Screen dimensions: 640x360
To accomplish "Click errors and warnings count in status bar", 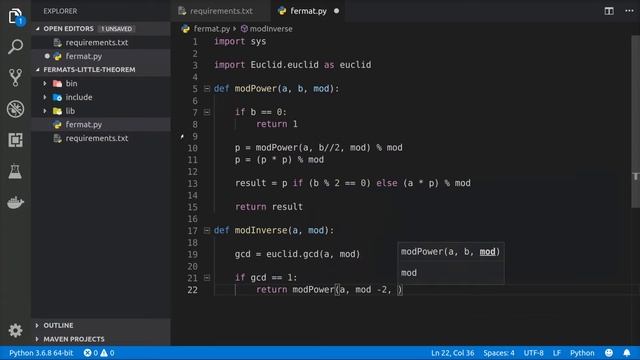I will [x=99, y=353].
